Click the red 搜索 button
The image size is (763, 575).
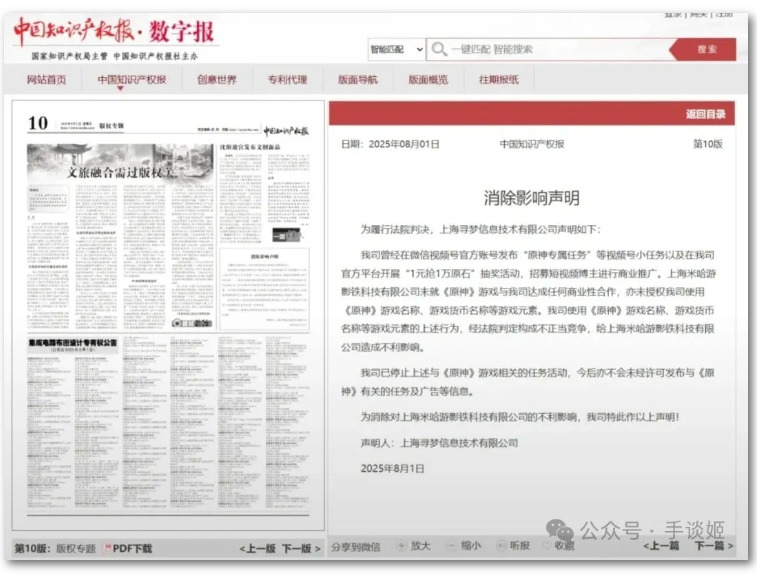[704, 49]
